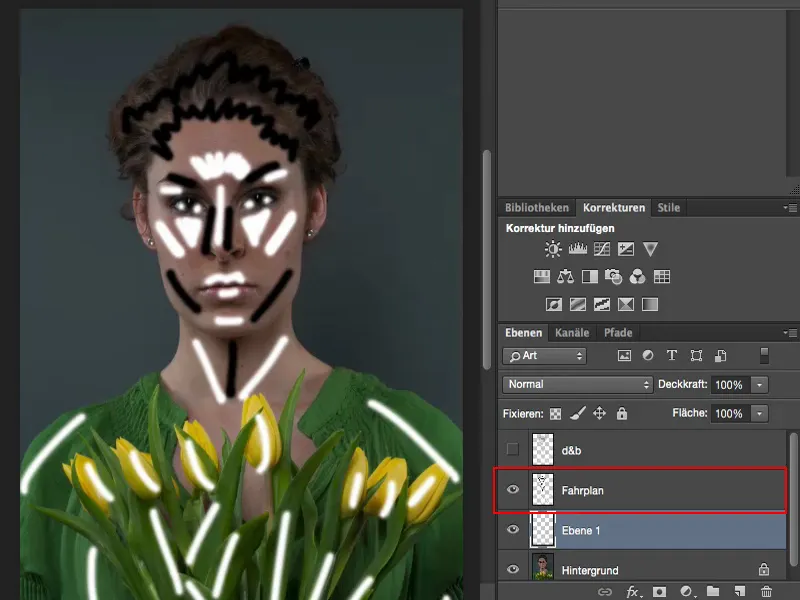Add a Brightness/Contrast adjustment

tap(553, 249)
